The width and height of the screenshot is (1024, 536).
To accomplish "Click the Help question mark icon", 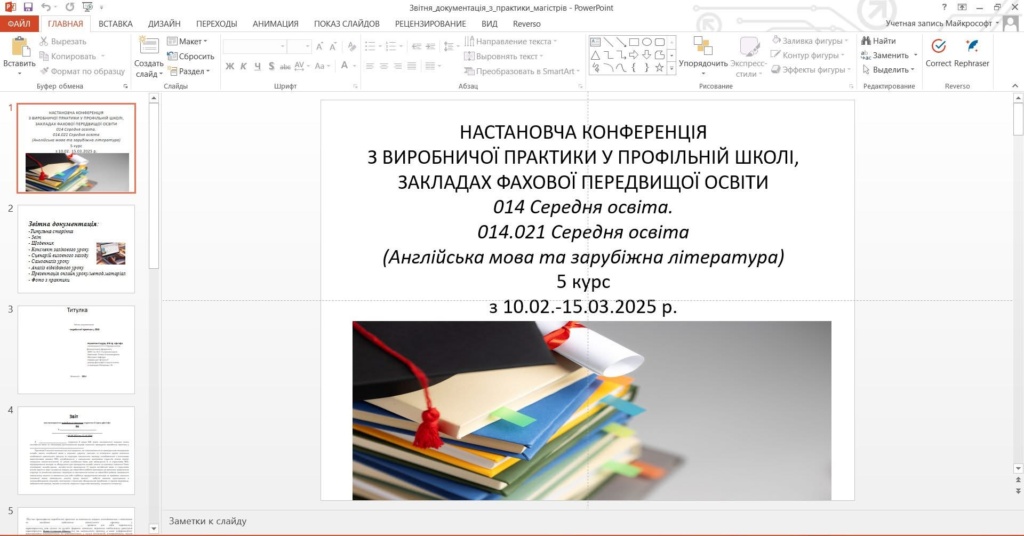I will click(x=944, y=7).
